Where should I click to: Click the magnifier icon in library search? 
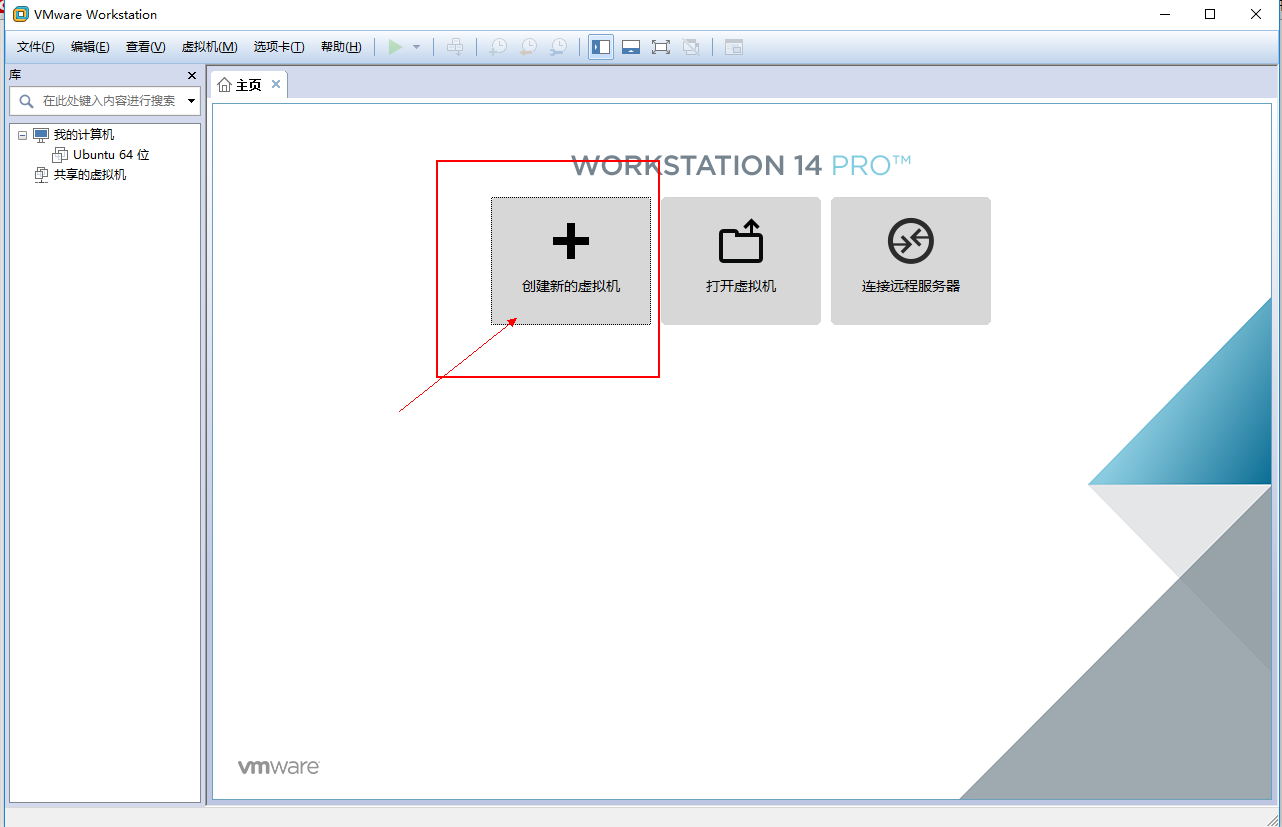(26, 101)
